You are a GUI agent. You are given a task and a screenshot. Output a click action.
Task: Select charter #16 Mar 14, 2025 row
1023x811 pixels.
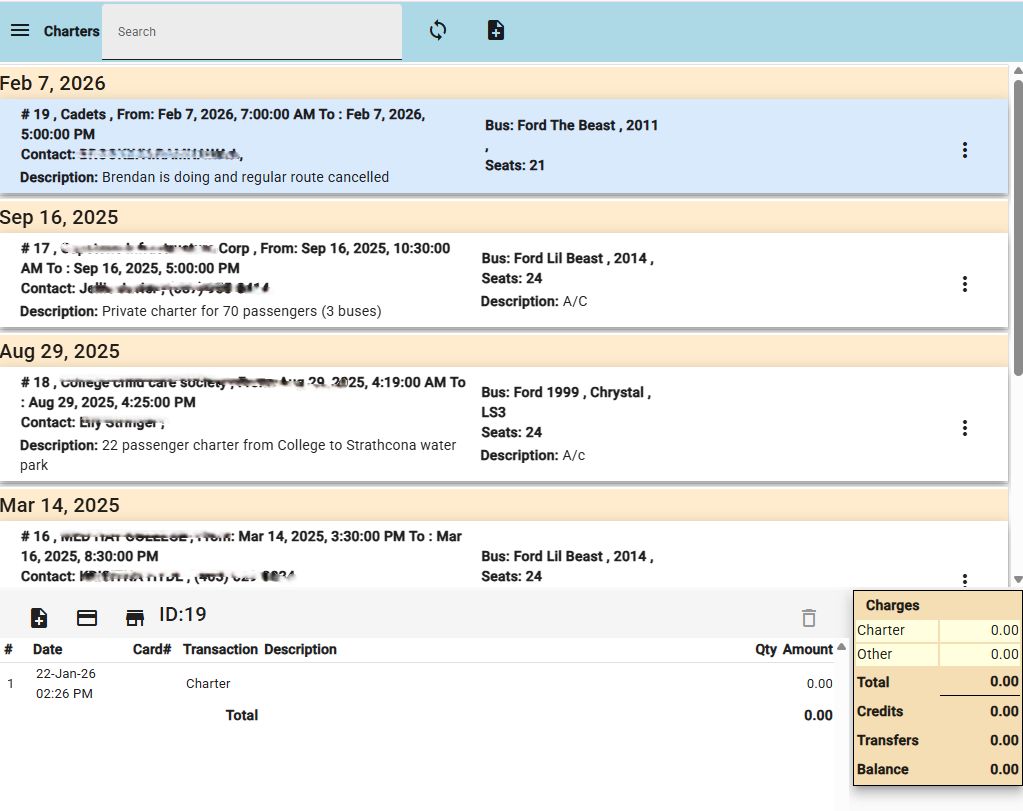tap(504, 555)
